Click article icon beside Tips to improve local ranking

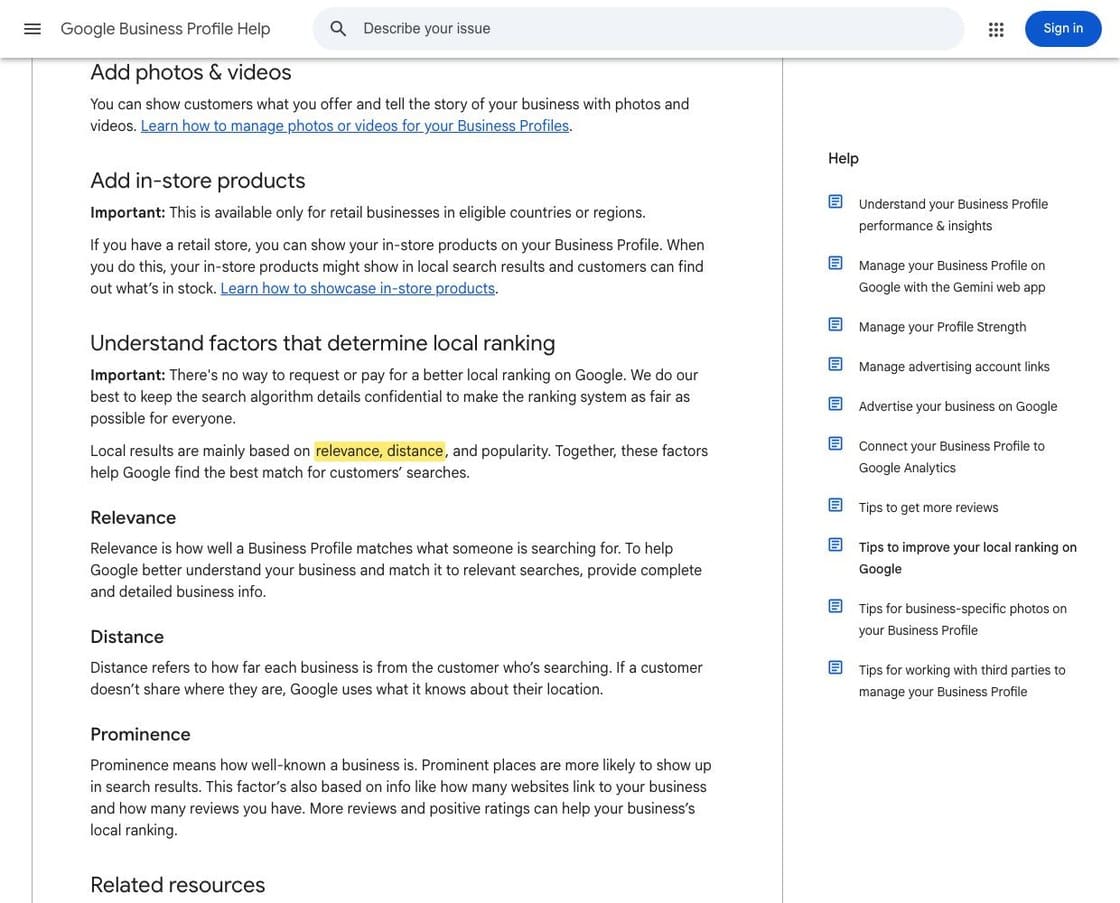pos(835,545)
